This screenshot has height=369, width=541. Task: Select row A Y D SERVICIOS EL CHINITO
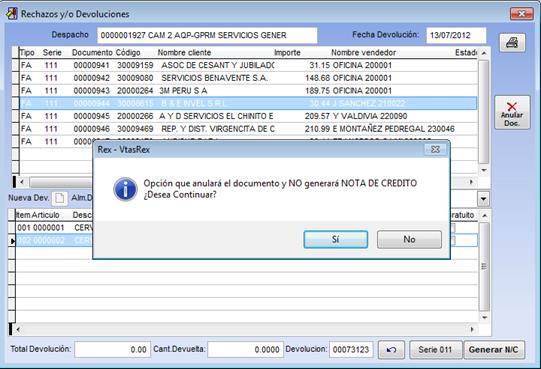(248, 116)
